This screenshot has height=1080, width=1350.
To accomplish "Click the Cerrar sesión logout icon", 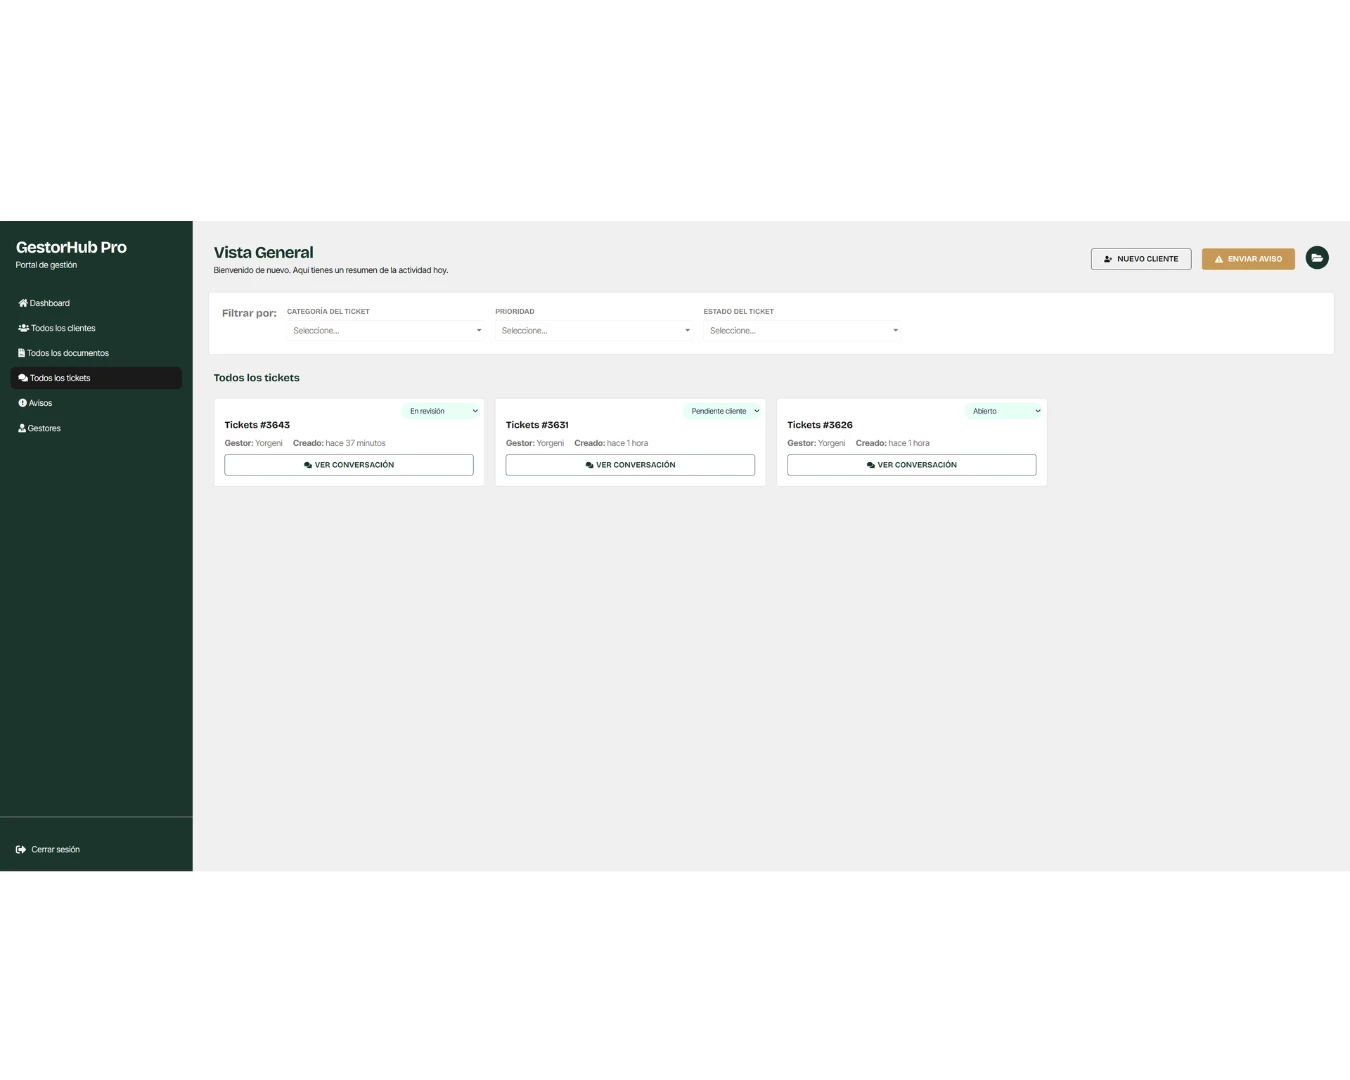I will pyautogui.click(x=21, y=850).
